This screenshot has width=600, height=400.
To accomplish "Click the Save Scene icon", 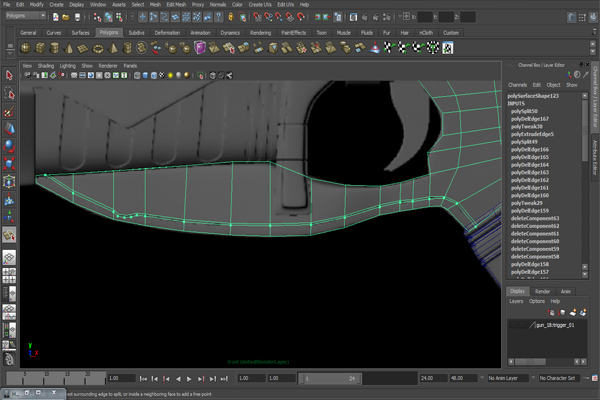I will (77, 17).
